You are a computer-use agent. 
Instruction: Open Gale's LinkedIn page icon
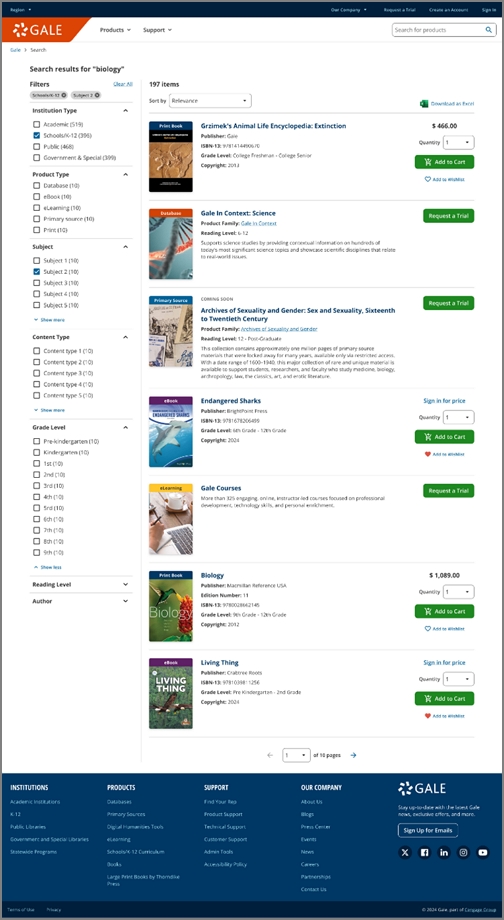point(444,853)
